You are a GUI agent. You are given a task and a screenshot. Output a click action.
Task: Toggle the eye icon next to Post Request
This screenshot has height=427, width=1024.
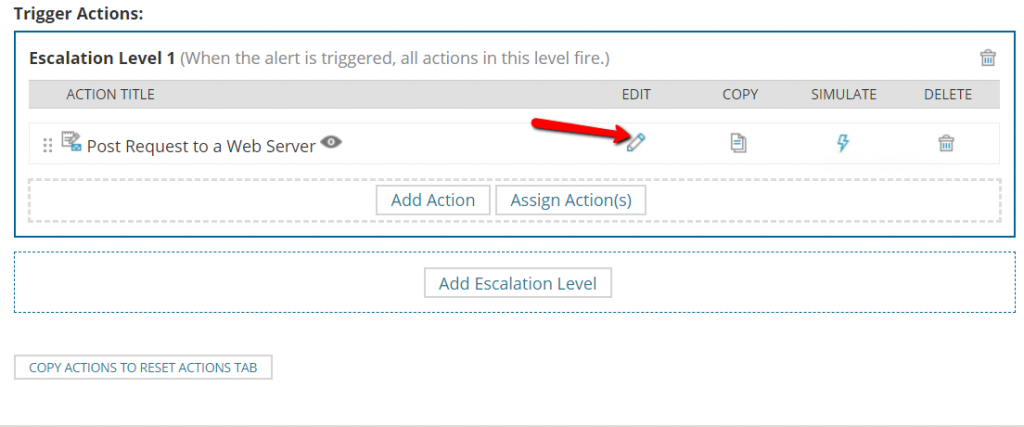[x=332, y=142]
